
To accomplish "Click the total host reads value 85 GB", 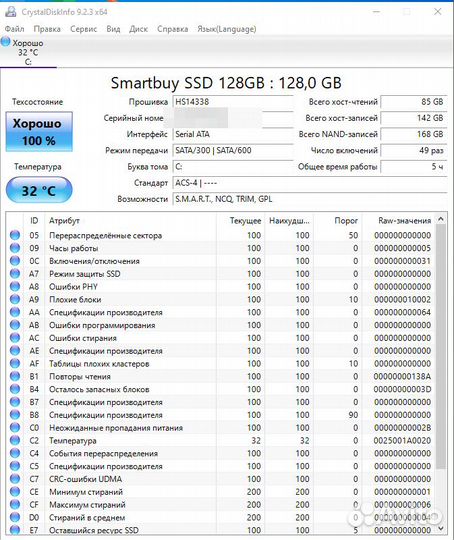I will pyautogui.click(x=414, y=102).
